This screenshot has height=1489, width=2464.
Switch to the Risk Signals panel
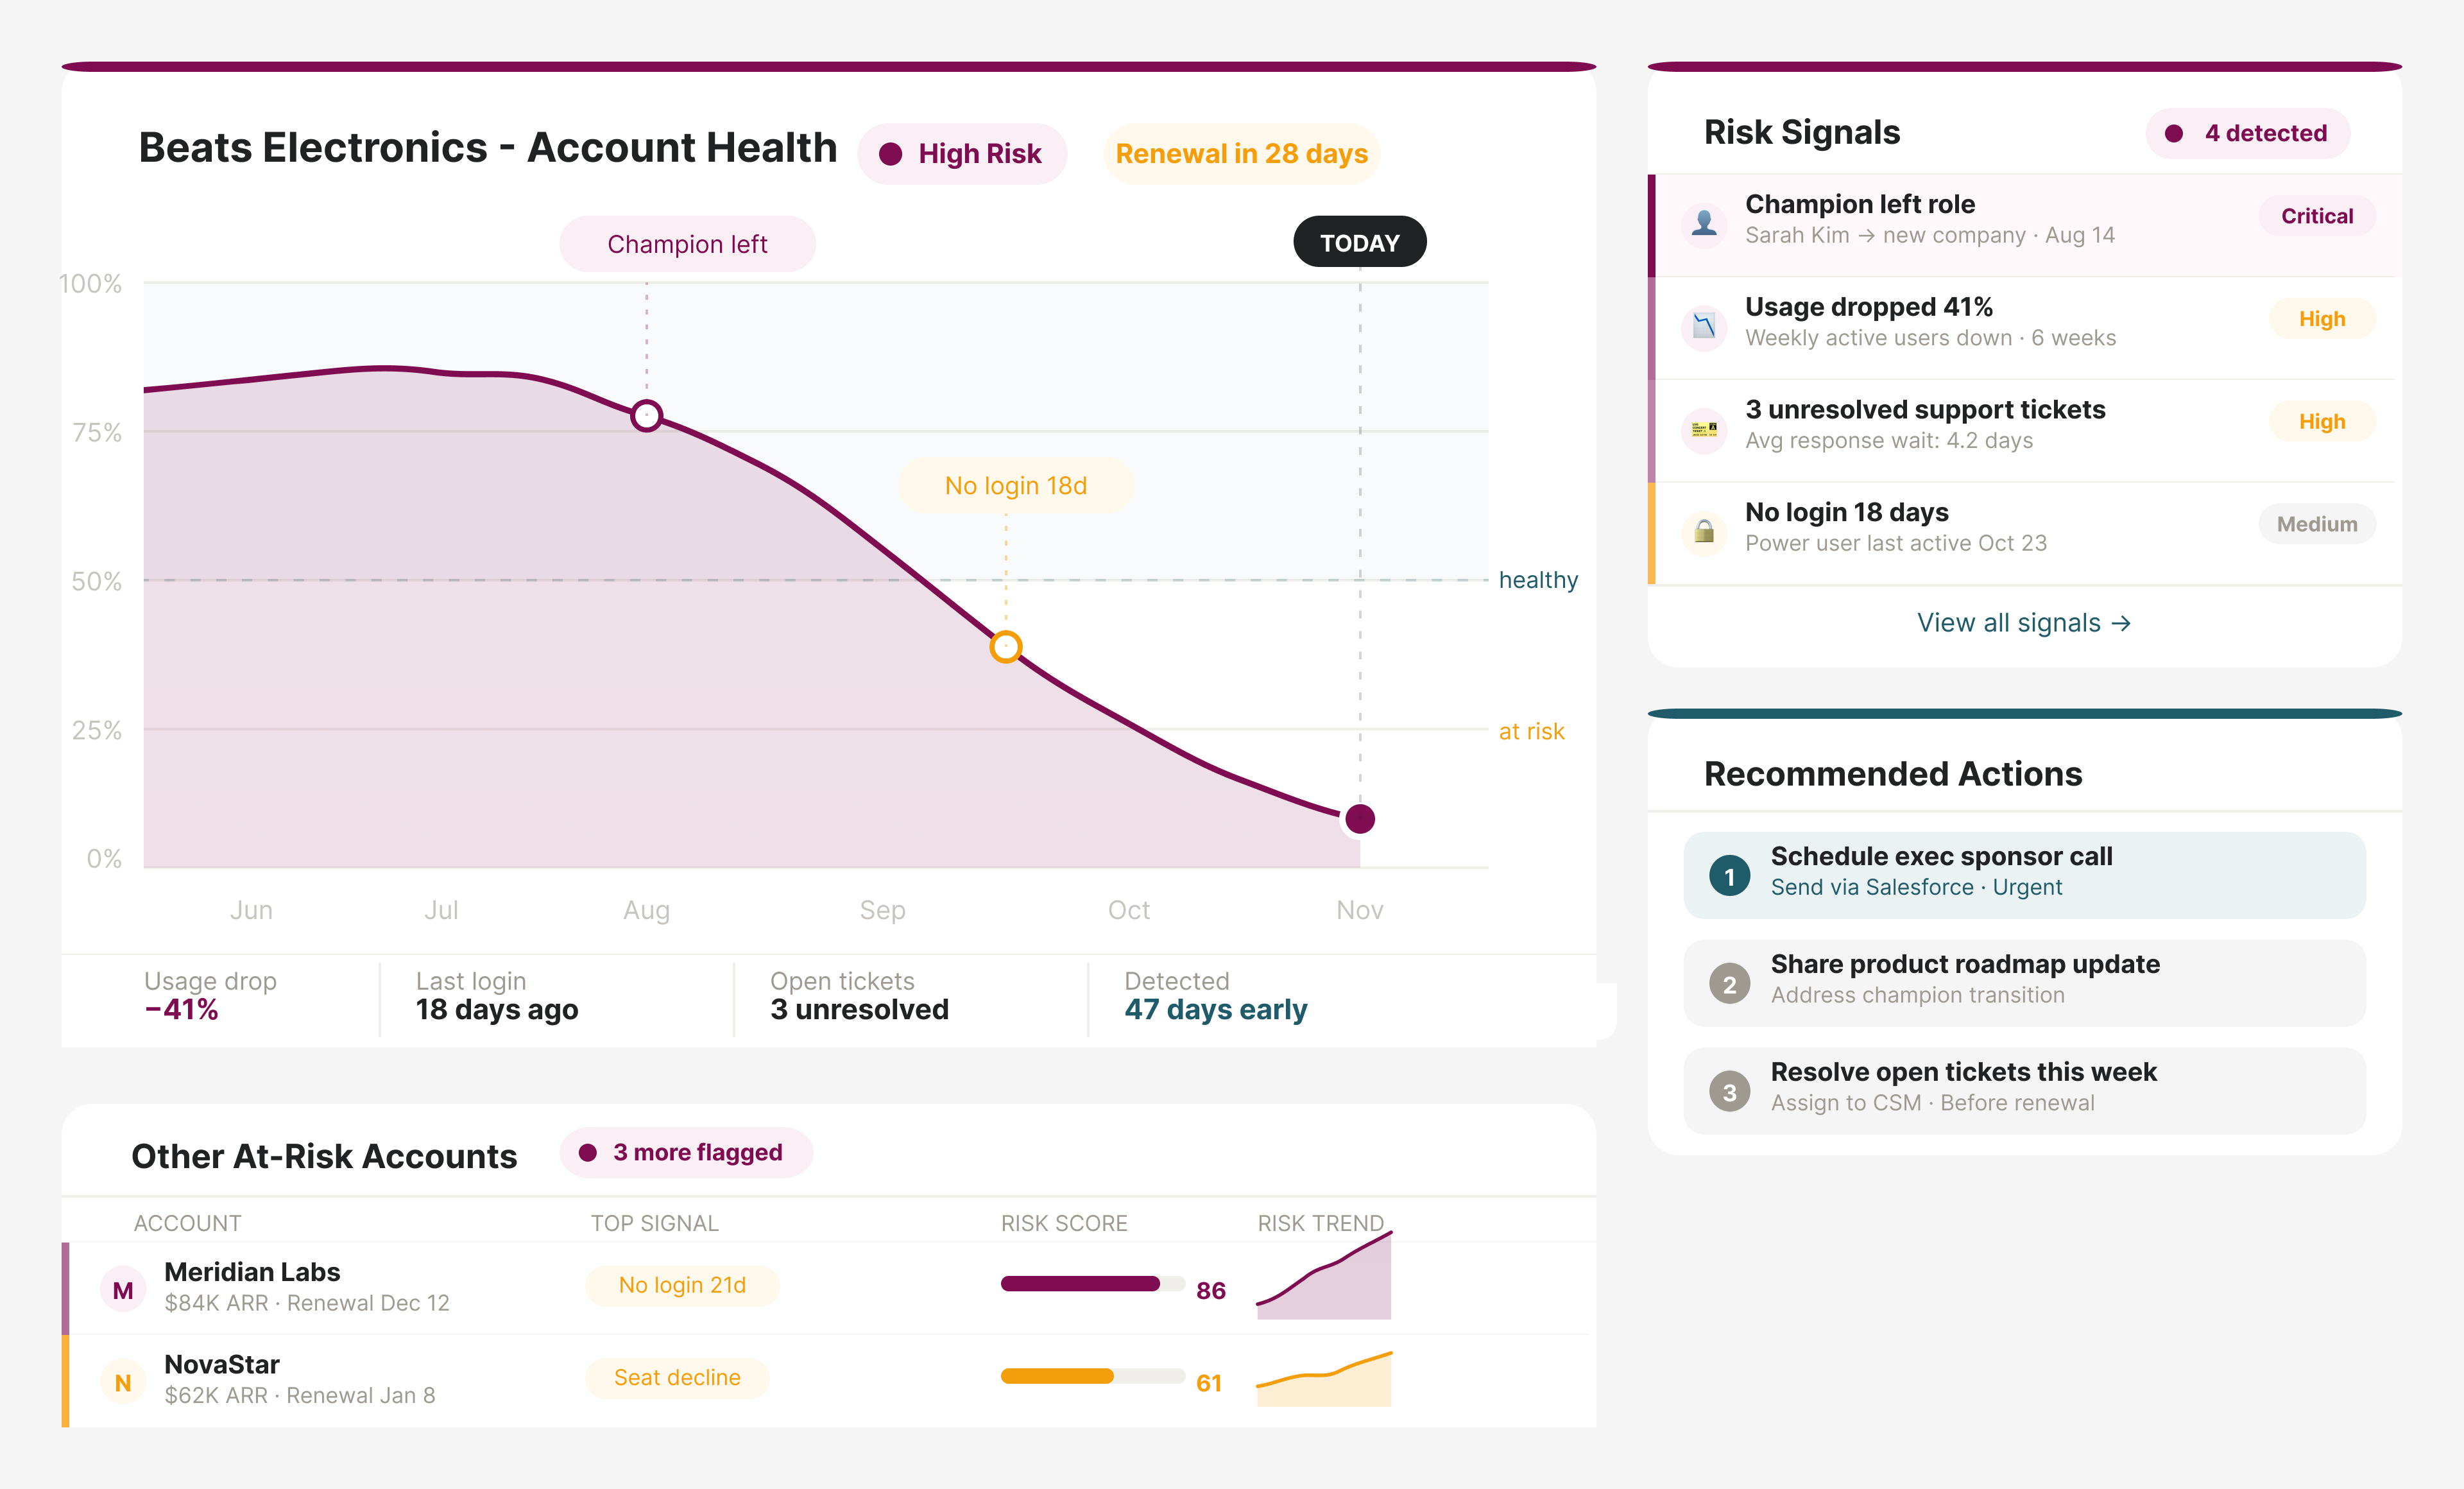1800,131
